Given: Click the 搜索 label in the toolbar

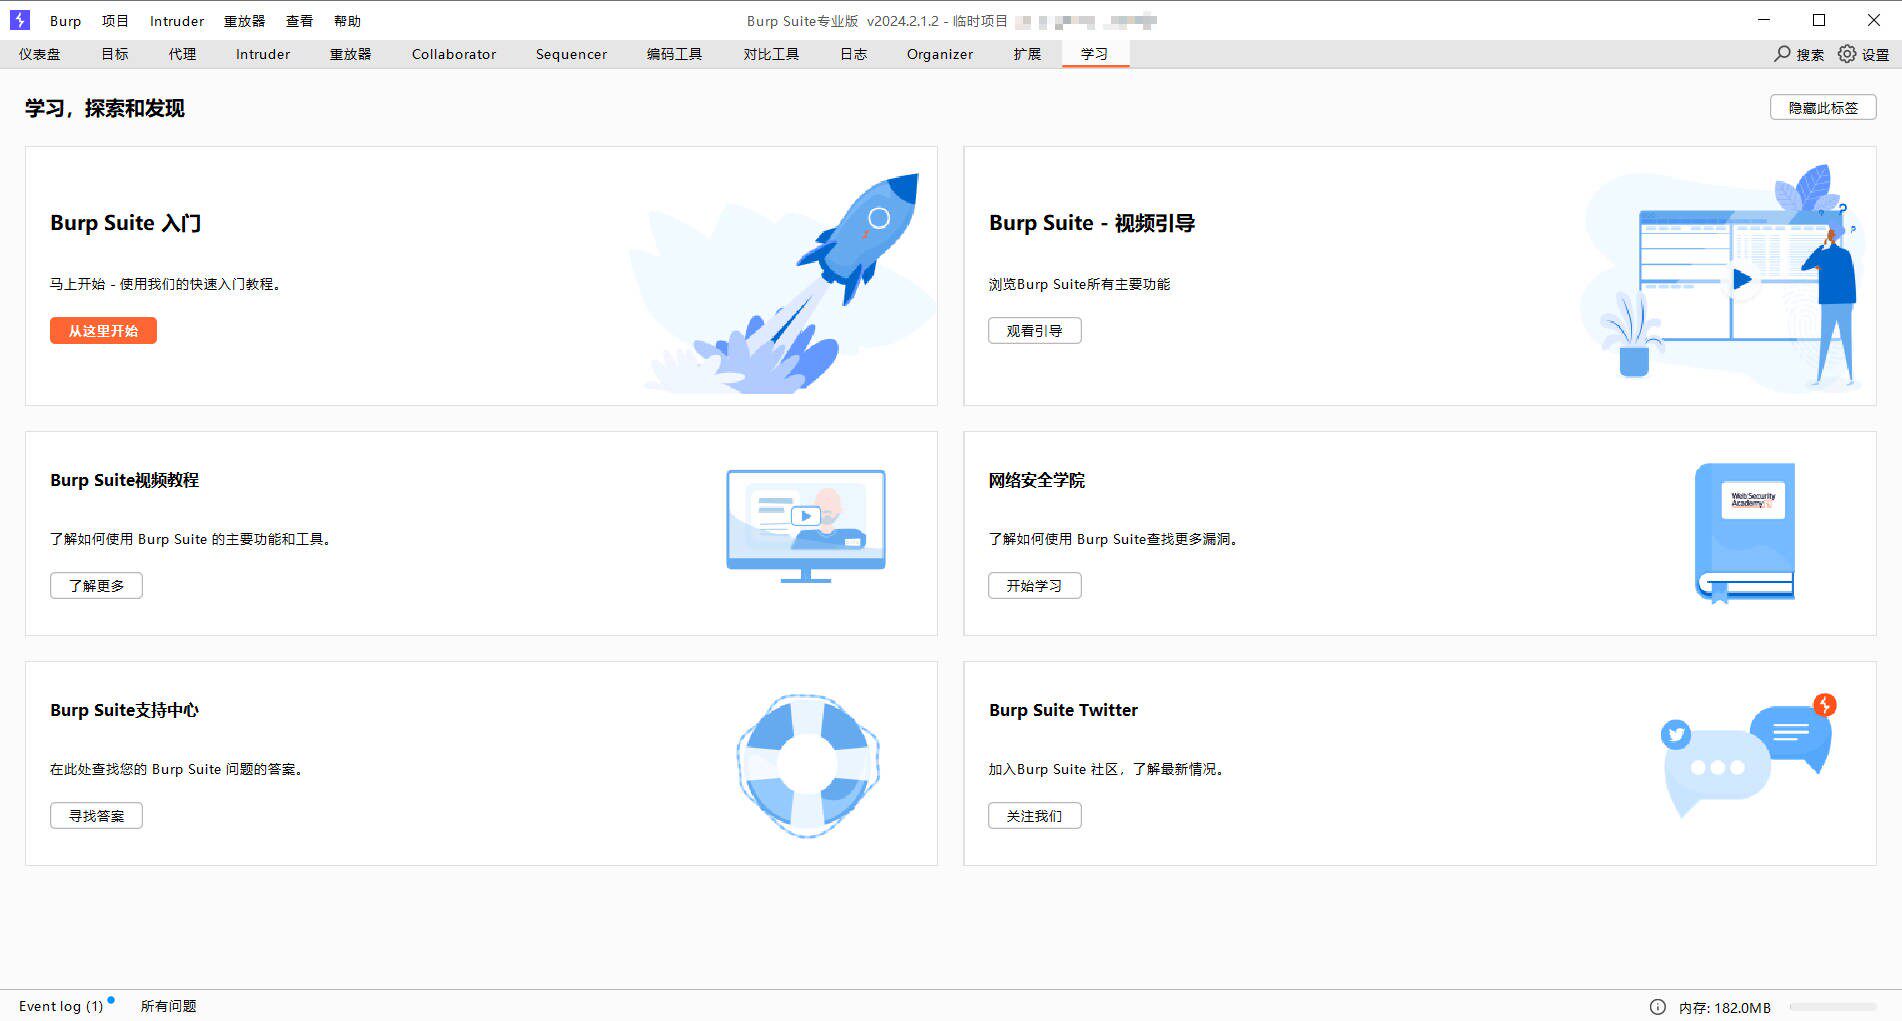Looking at the screenshot, I should pos(1811,55).
